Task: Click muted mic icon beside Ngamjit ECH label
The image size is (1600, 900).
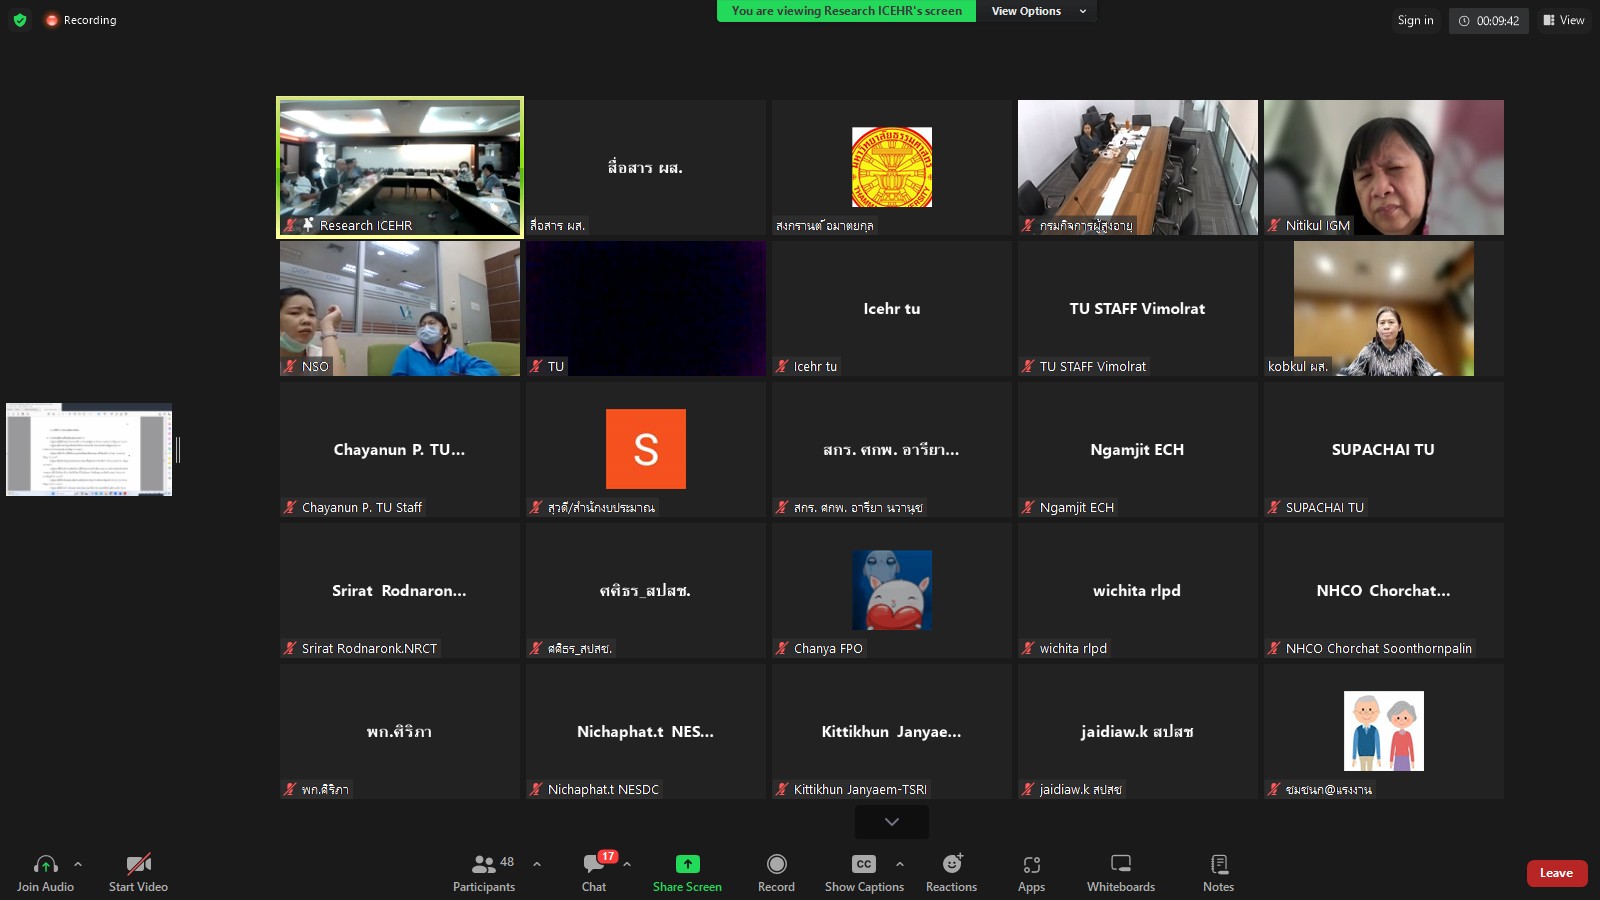Action: click(x=1028, y=507)
